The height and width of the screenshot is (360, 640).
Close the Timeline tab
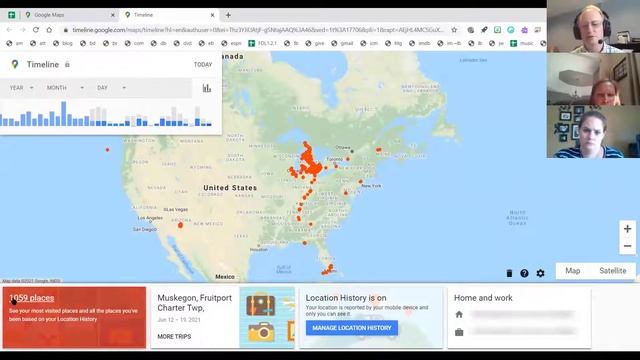coord(212,15)
